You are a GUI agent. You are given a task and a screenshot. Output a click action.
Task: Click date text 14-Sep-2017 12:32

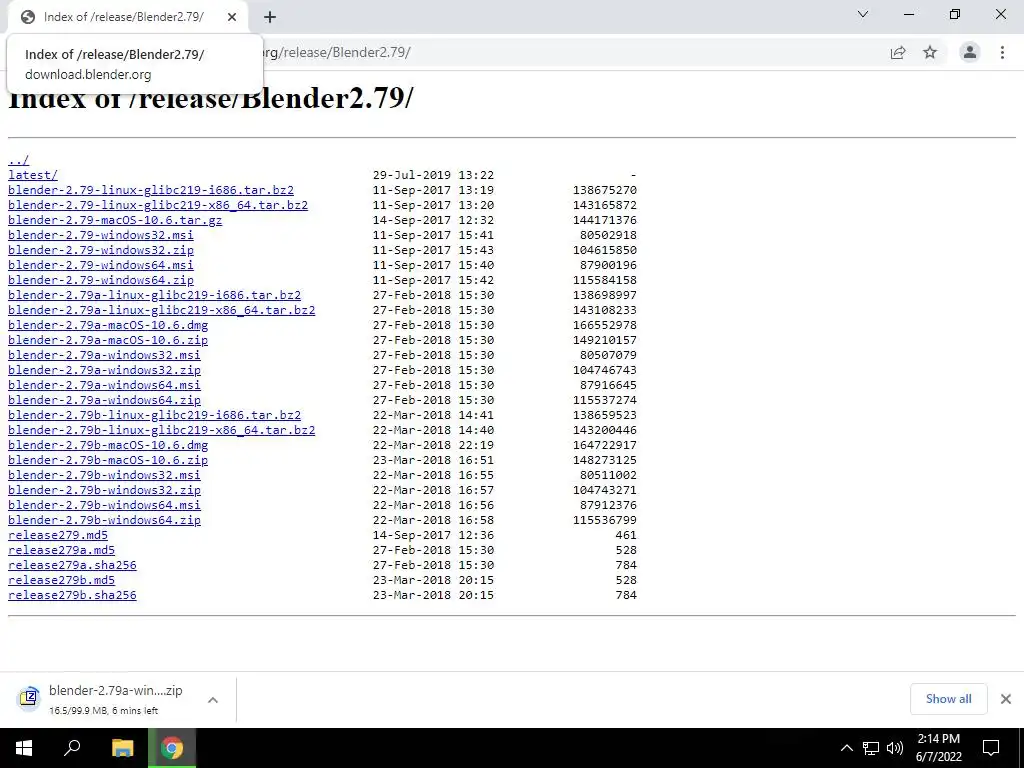click(x=434, y=220)
